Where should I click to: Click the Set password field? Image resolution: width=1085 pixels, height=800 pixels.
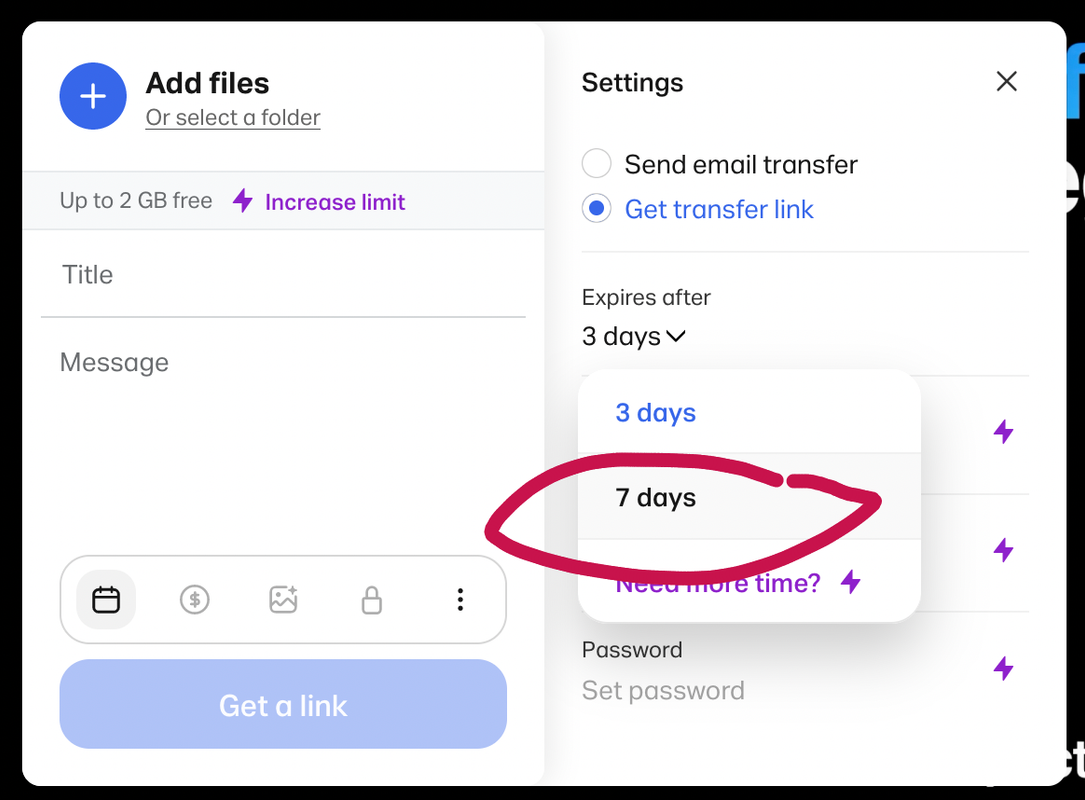click(x=663, y=691)
